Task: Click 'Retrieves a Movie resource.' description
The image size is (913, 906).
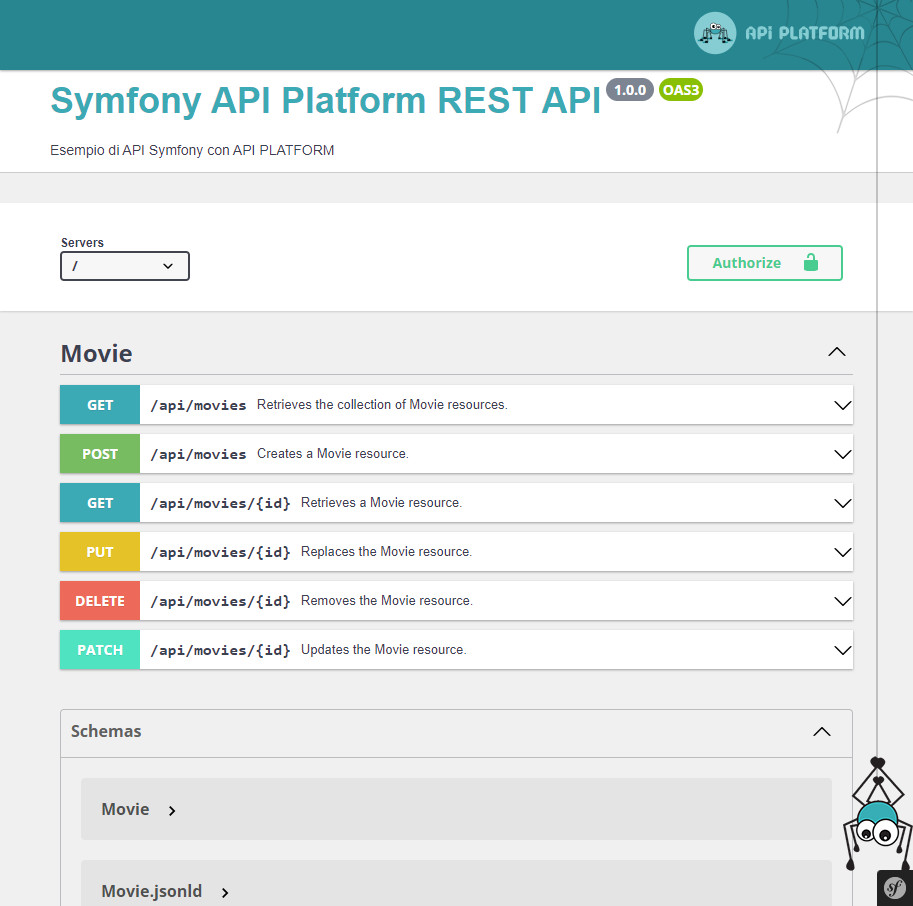Action: 381,502
